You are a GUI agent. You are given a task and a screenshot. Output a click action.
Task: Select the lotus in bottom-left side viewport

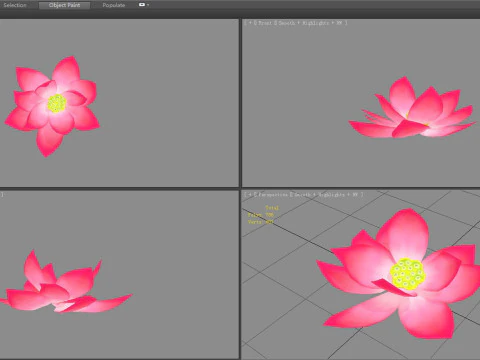(66, 282)
